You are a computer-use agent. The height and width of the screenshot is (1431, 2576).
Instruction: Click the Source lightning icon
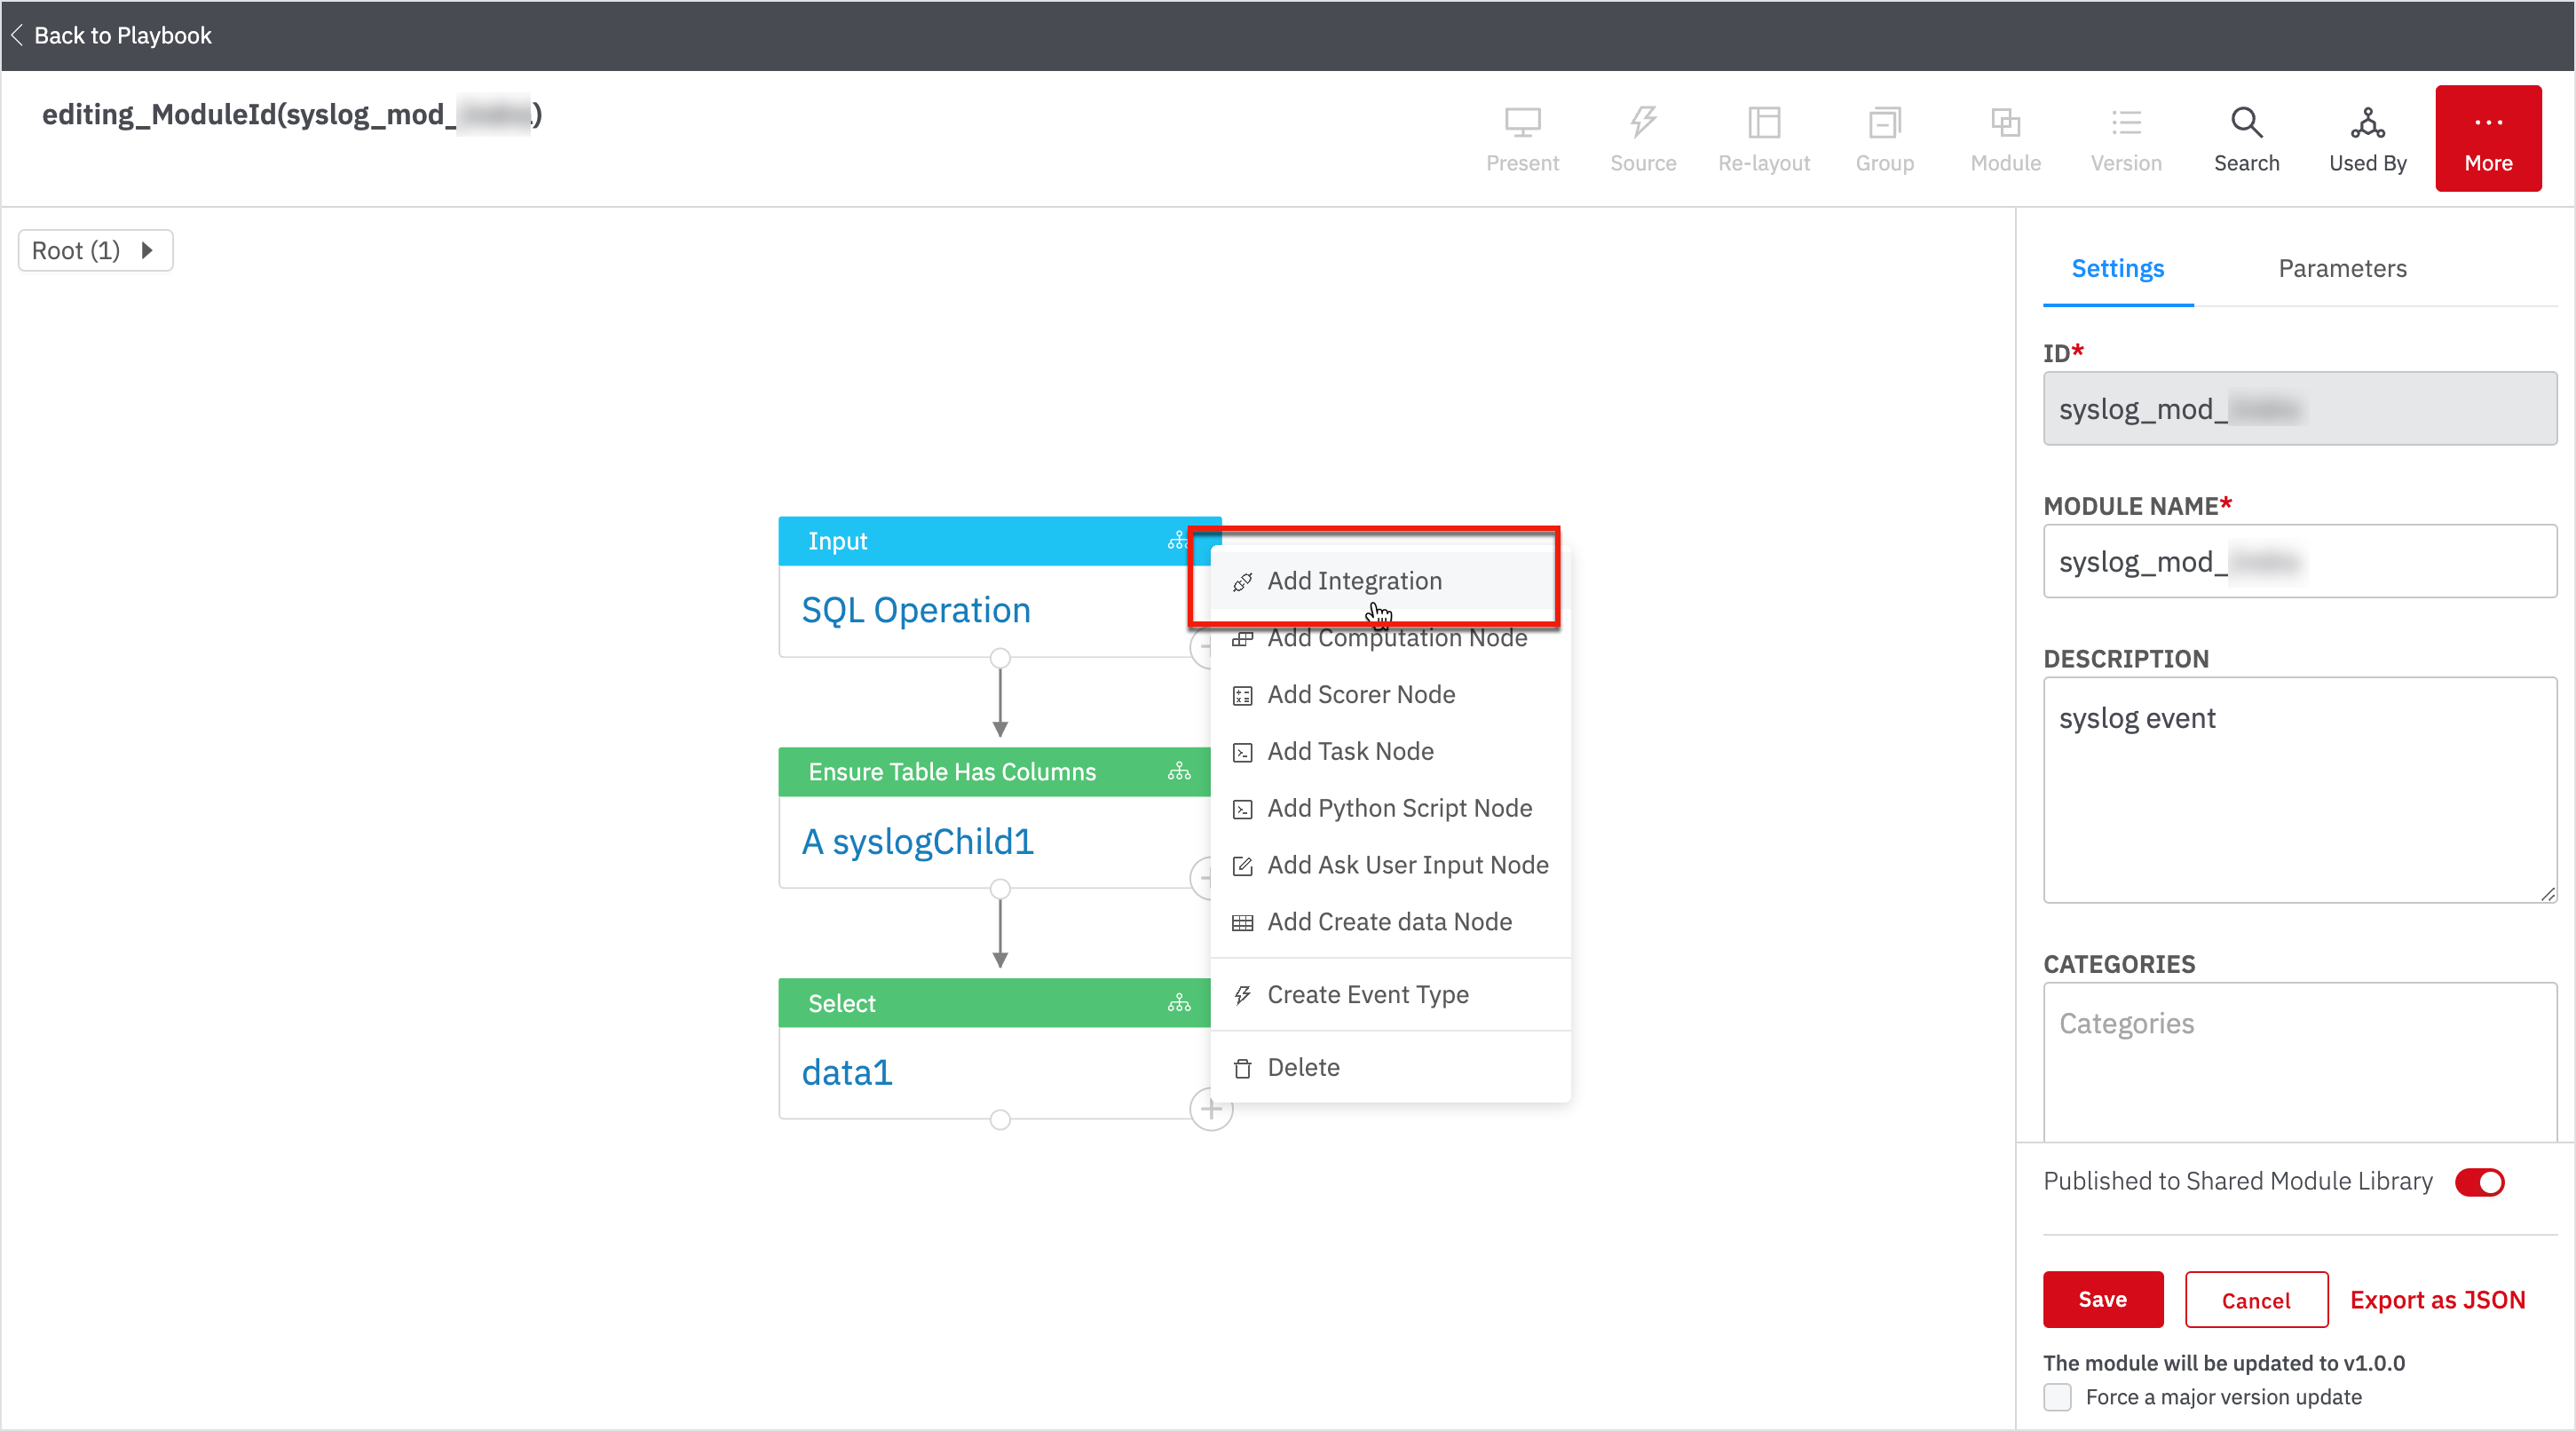pos(1642,123)
